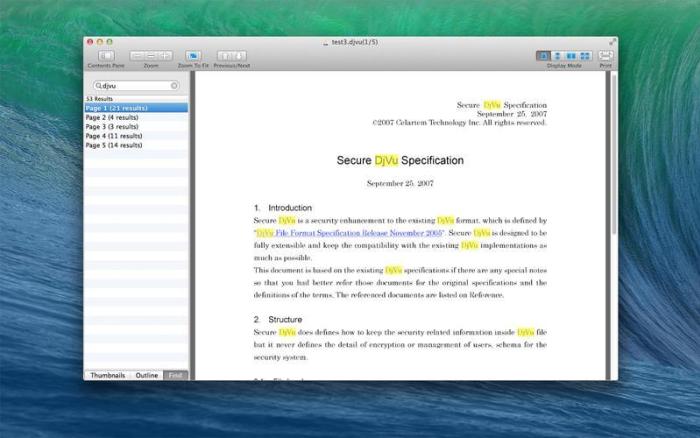This screenshot has width=700, height=438.
Task: Click the magnifier icon in search field
Action: click(x=98, y=85)
